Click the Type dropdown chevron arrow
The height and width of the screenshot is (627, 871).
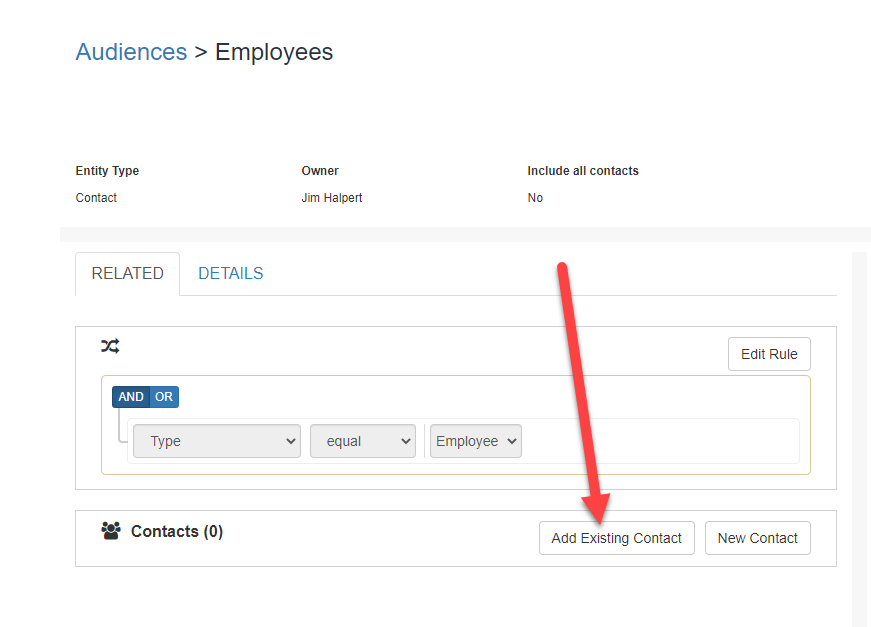coord(291,441)
